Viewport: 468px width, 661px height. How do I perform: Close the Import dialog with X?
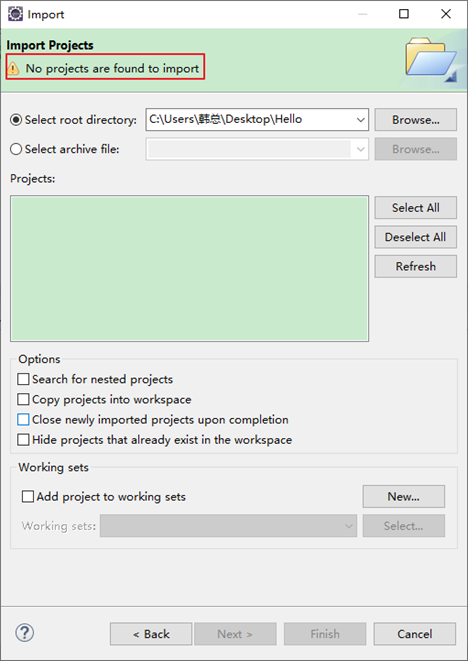[446, 14]
